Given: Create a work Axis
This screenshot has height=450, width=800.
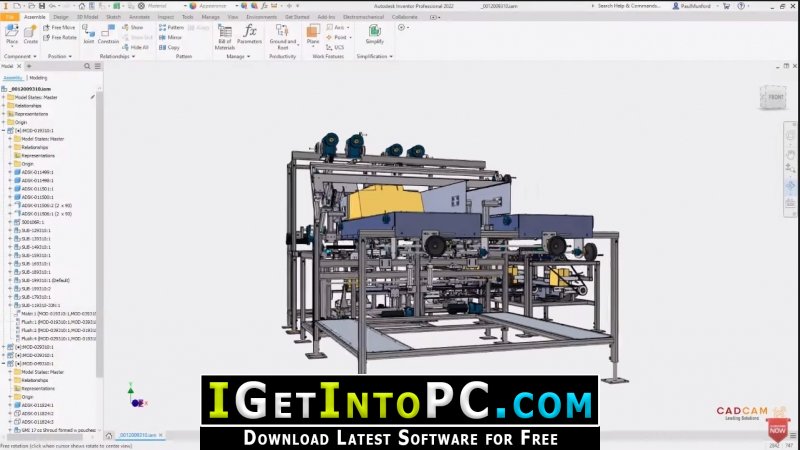Looking at the screenshot, I should [x=338, y=28].
